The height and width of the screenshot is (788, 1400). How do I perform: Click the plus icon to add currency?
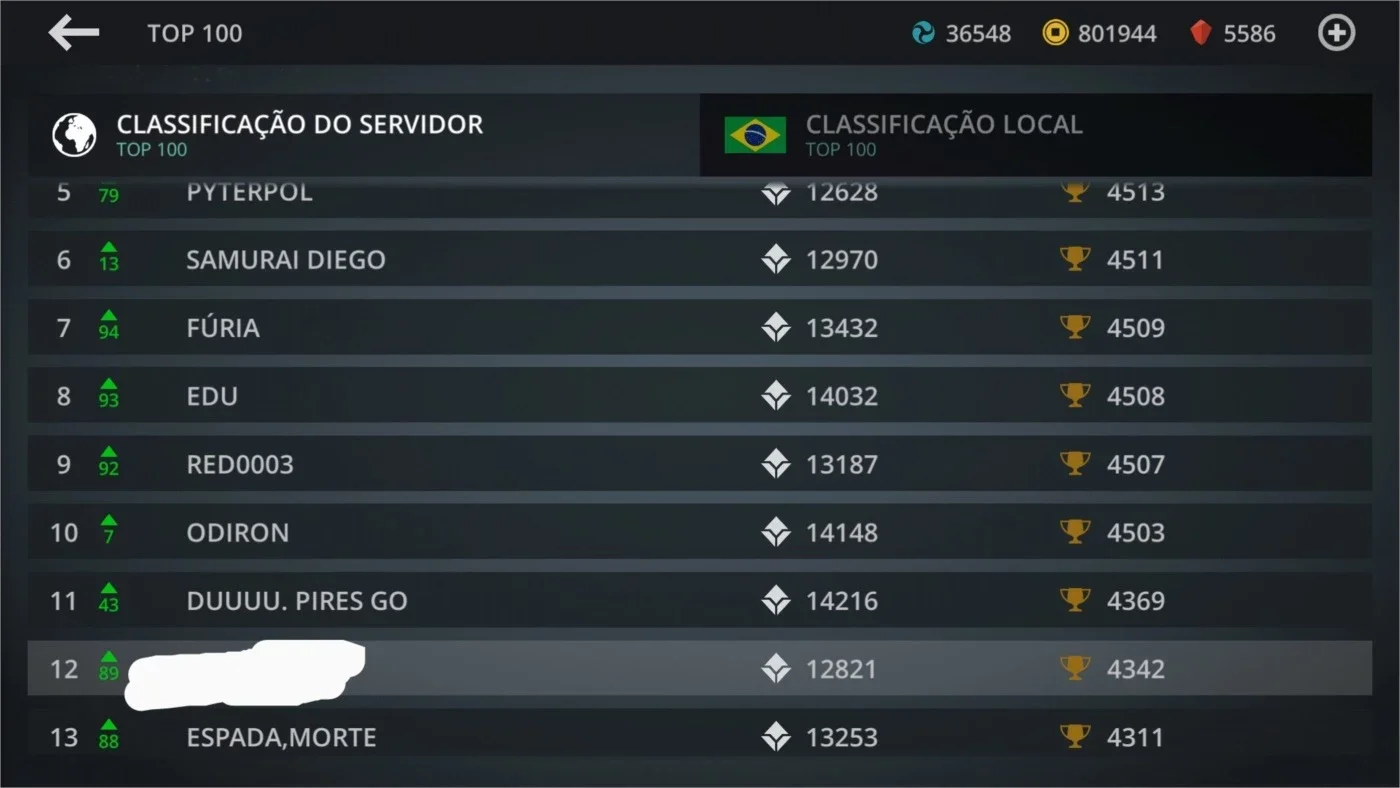coord(1336,33)
